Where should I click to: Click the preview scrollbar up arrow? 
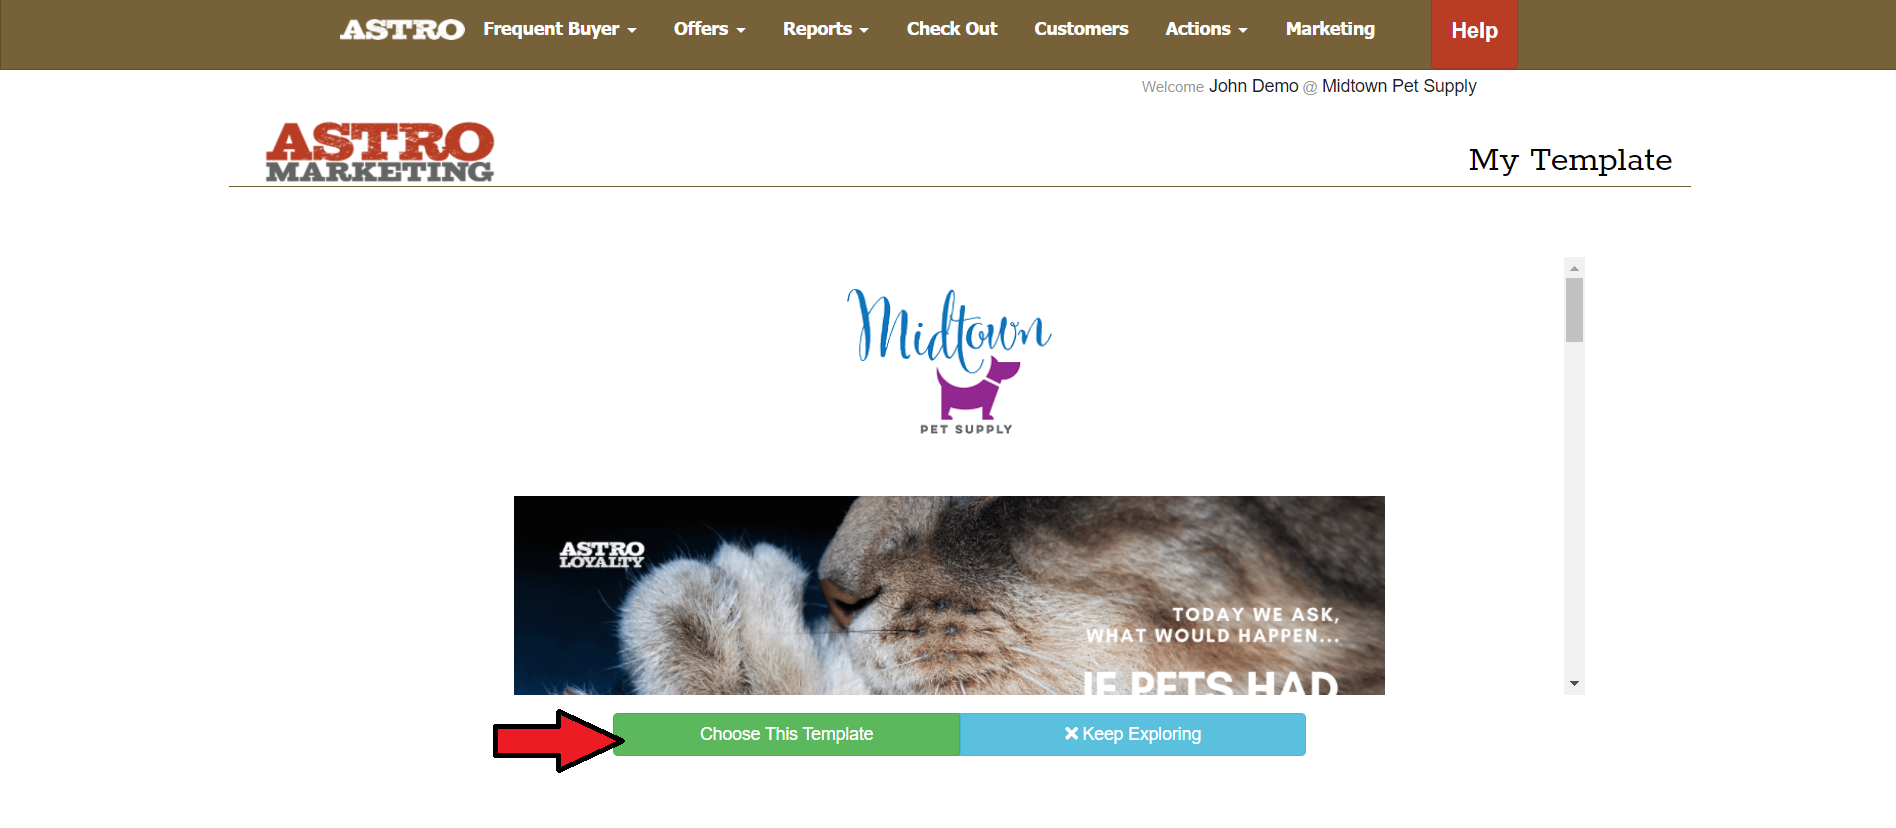(1574, 268)
